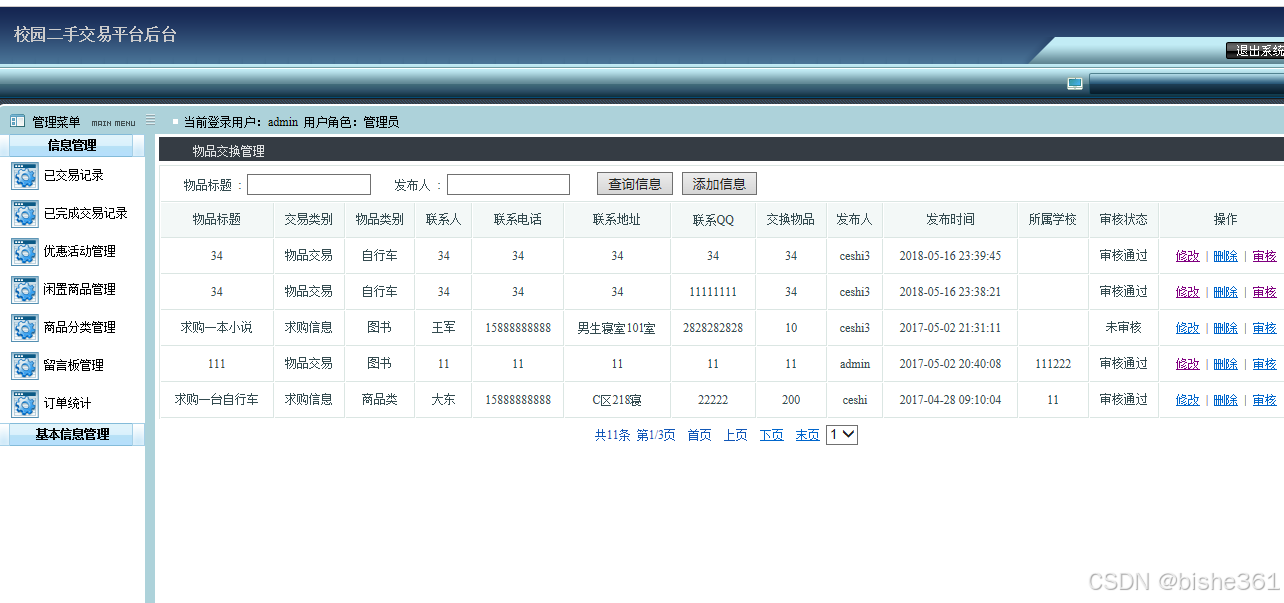This screenshot has height=603, width=1284.
Task: Click 审核 for the 11111111 QQ row
Action: coord(1264,292)
